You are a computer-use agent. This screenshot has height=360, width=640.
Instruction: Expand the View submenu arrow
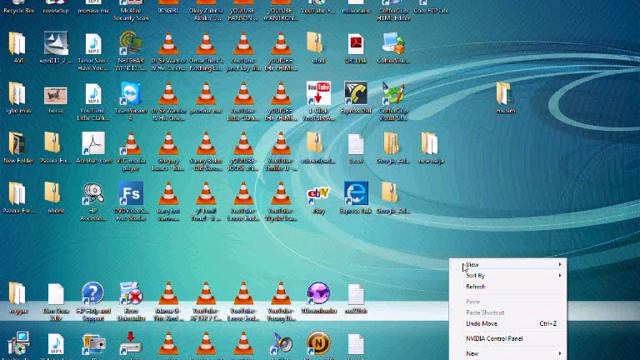(x=560, y=264)
